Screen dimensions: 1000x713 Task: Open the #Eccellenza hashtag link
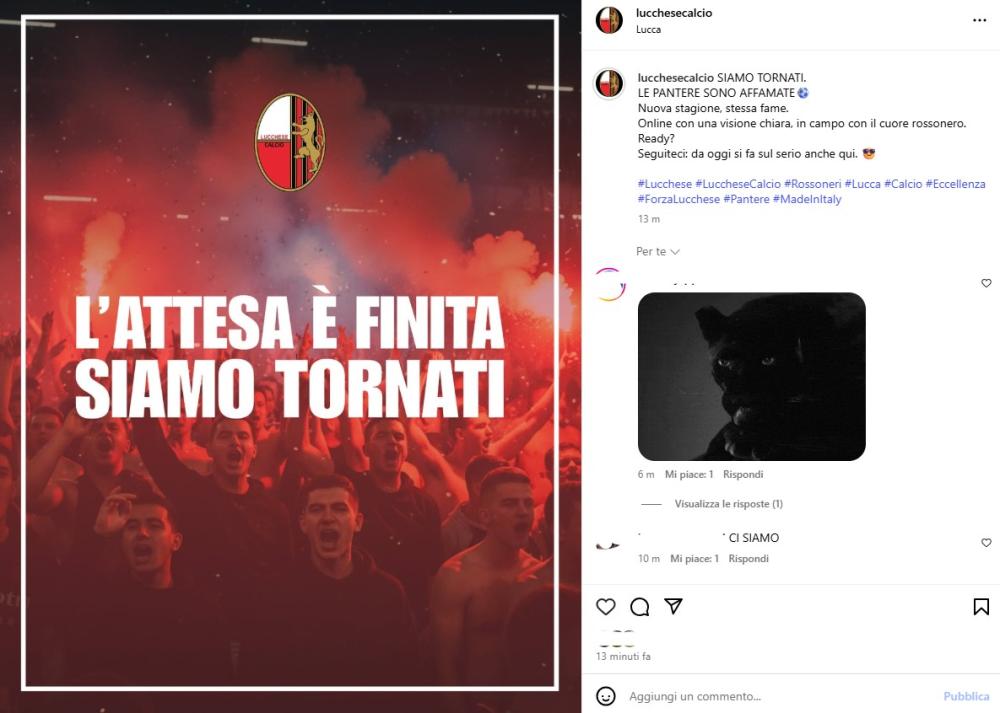click(x=955, y=184)
